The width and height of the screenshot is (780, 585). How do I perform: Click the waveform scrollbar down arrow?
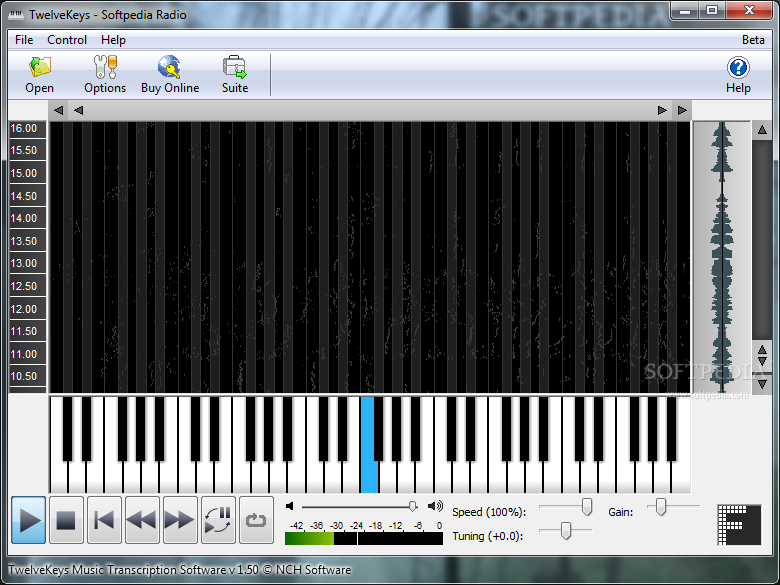762,384
